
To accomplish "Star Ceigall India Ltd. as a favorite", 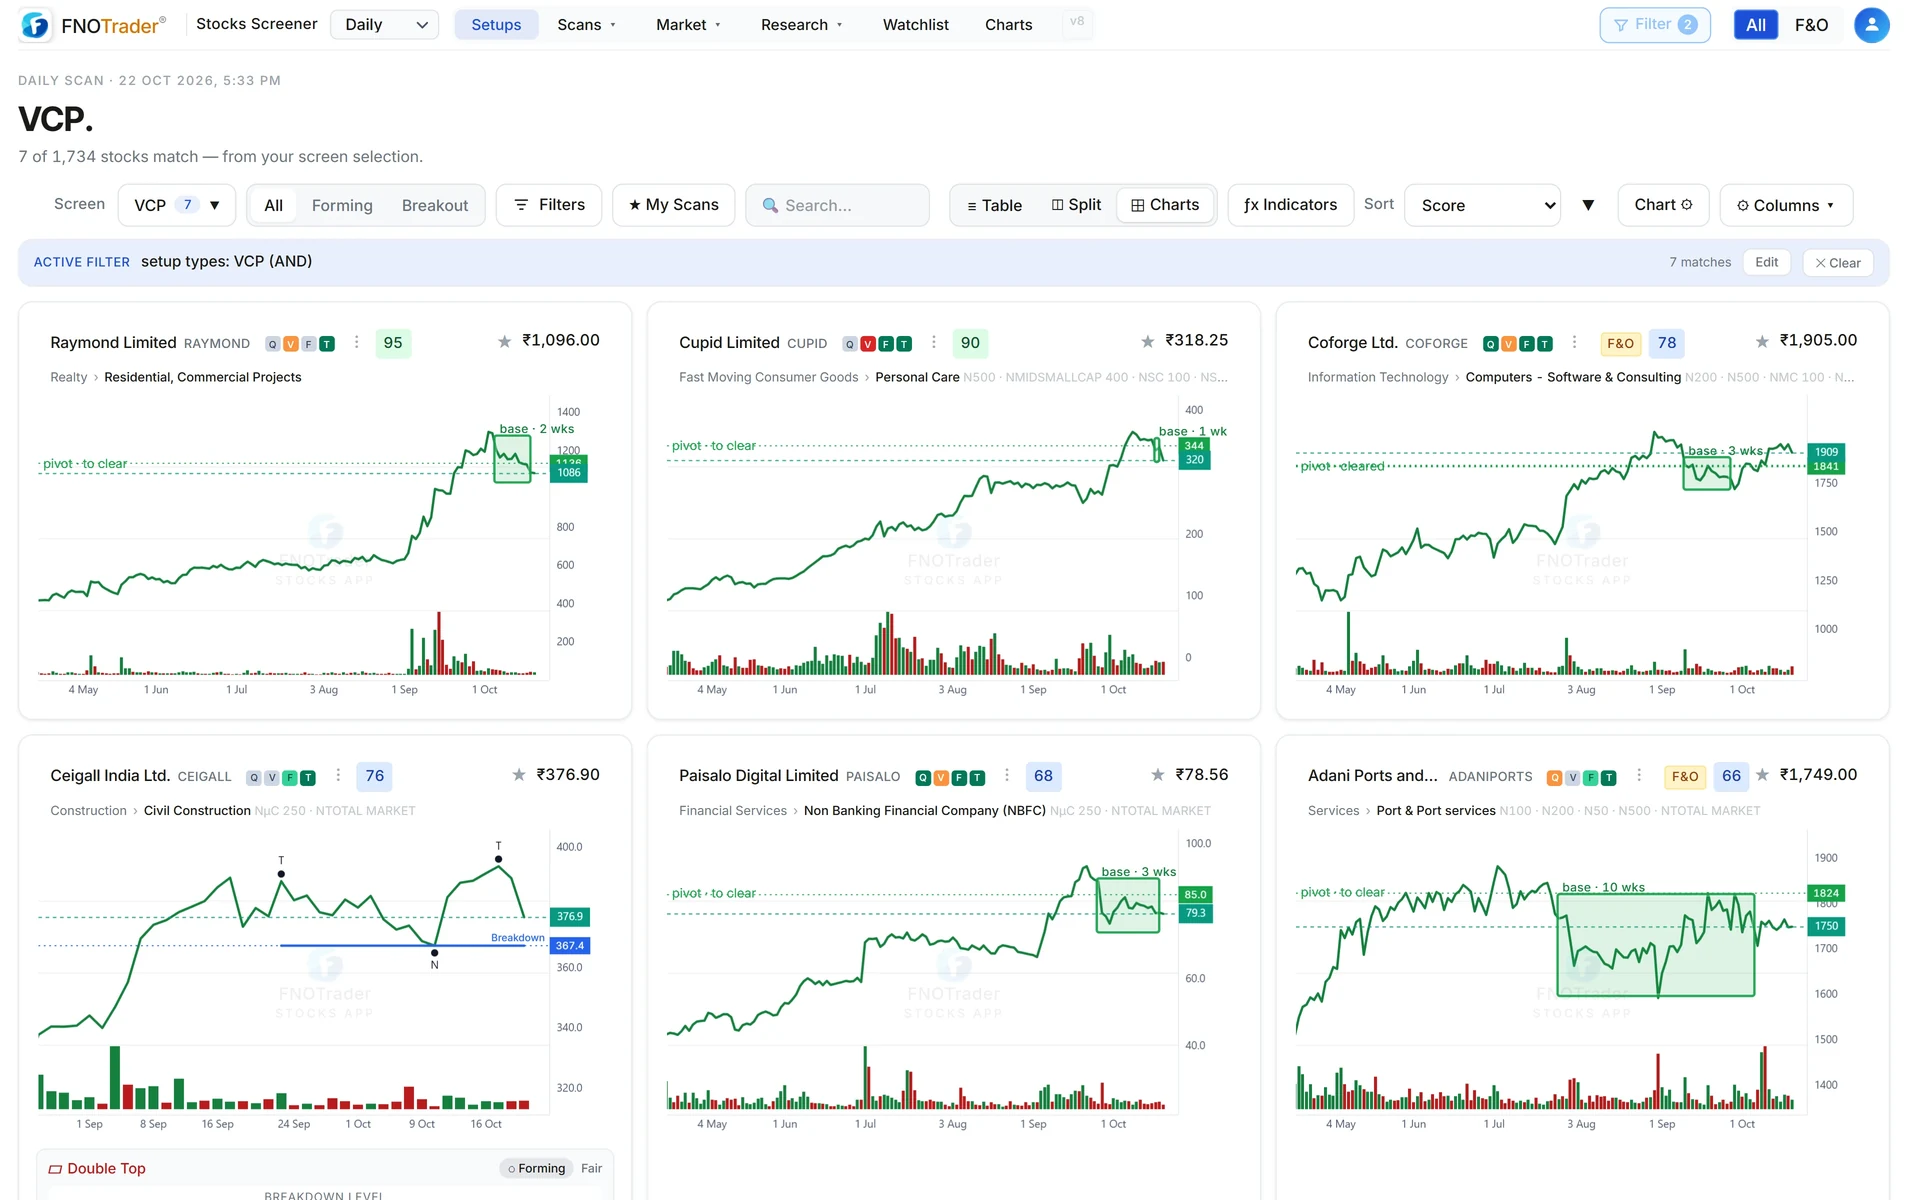I will (x=518, y=775).
